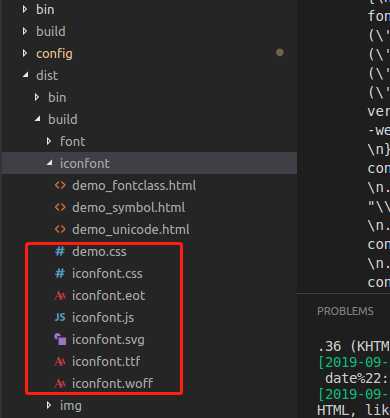The height and width of the screenshot is (418, 390).
Task: Select the config folder label
Action: pos(54,53)
